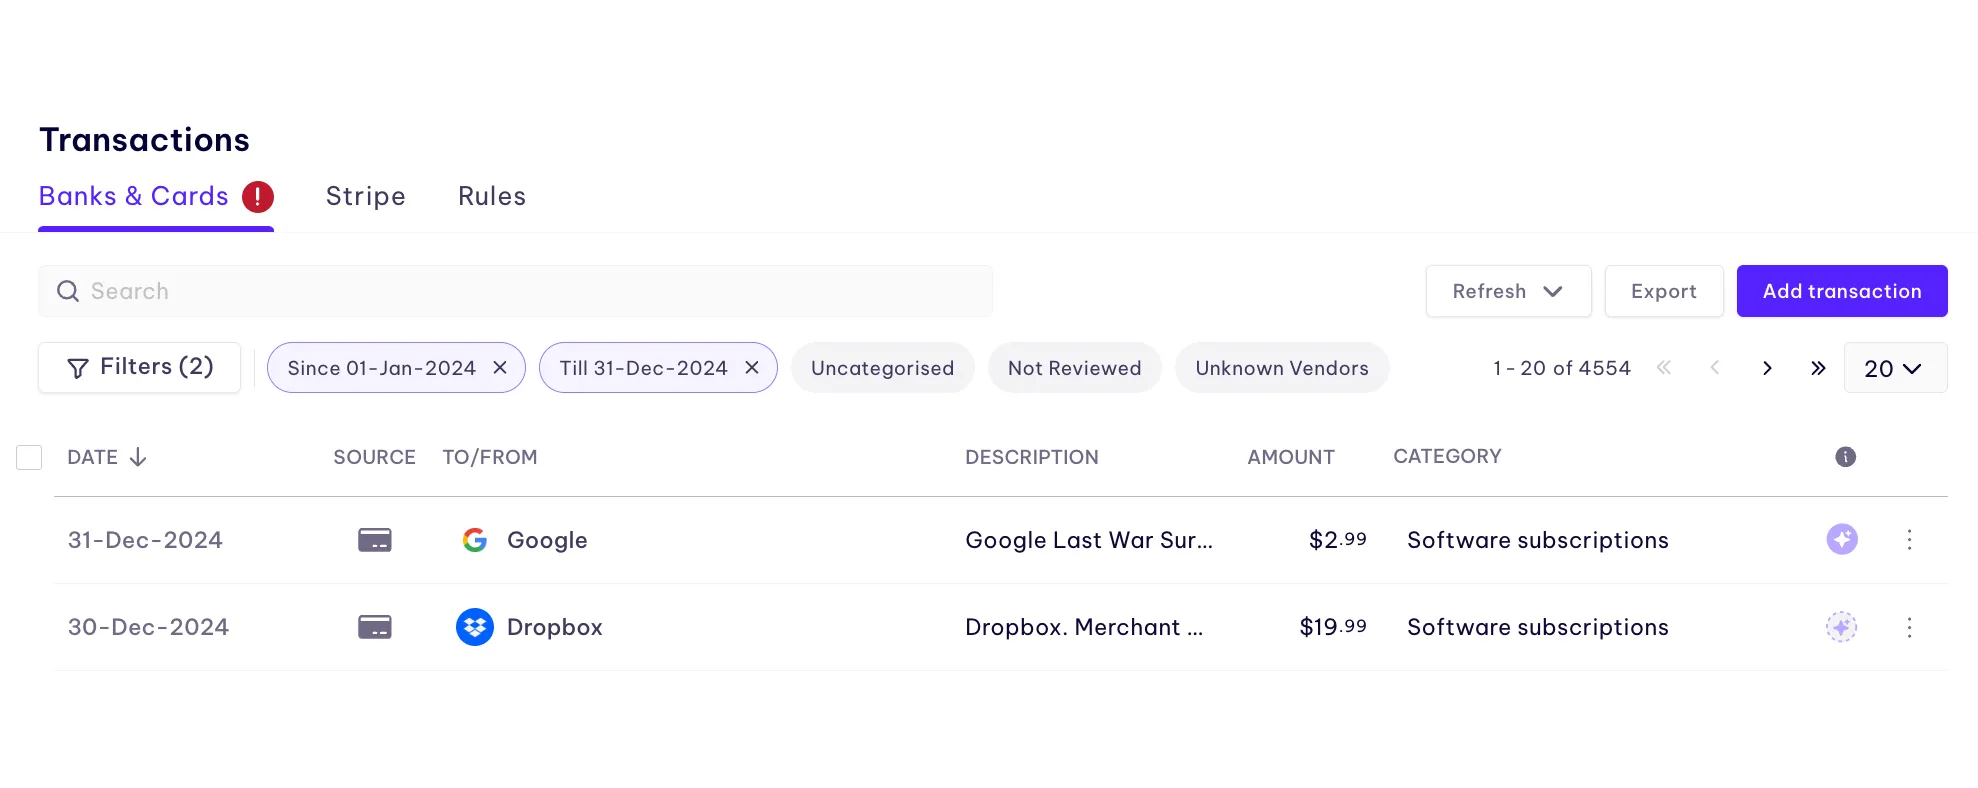Toggle the Not Reviewed quick filter
The height and width of the screenshot is (788, 1978).
click(1074, 368)
